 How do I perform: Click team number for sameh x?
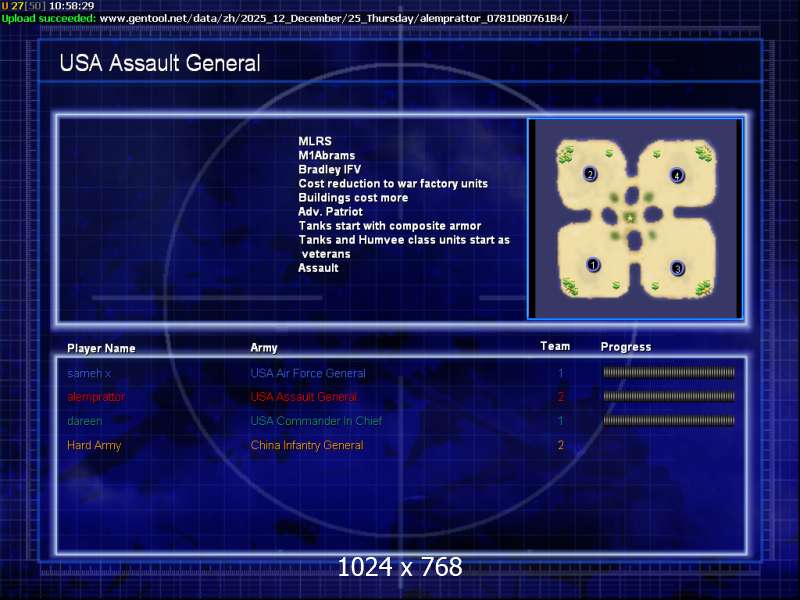[561, 373]
